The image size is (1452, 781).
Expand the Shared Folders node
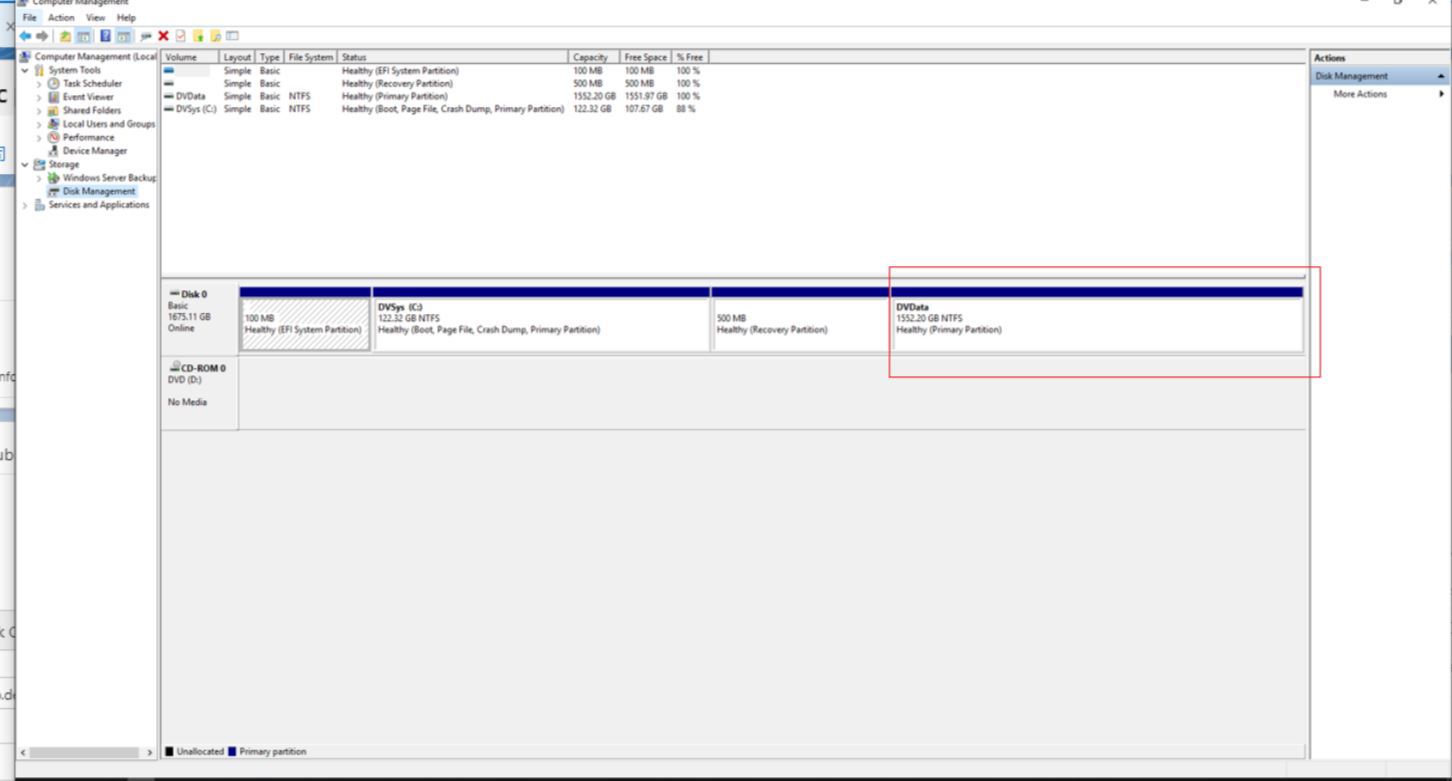tap(40, 111)
